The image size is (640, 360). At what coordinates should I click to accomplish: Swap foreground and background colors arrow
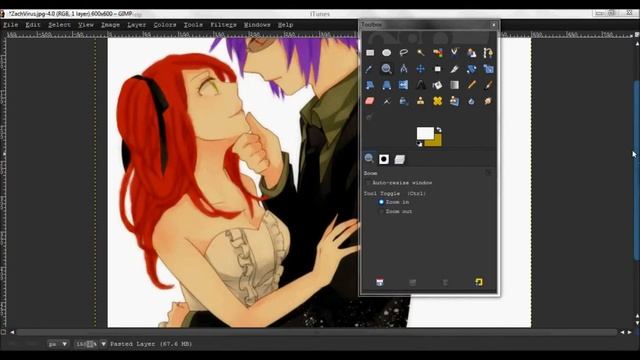(439, 129)
